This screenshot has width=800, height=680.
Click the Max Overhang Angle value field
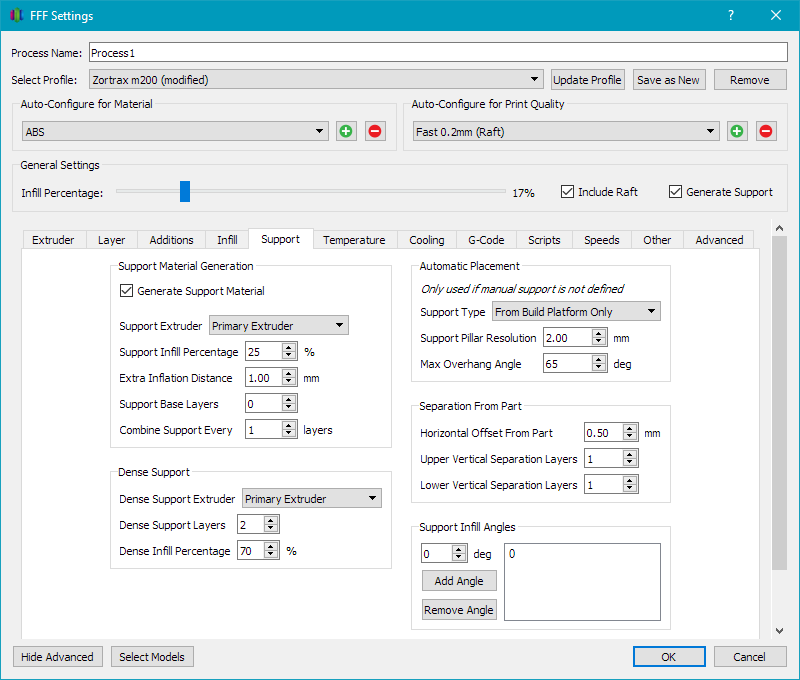click(x=567, y=364)
